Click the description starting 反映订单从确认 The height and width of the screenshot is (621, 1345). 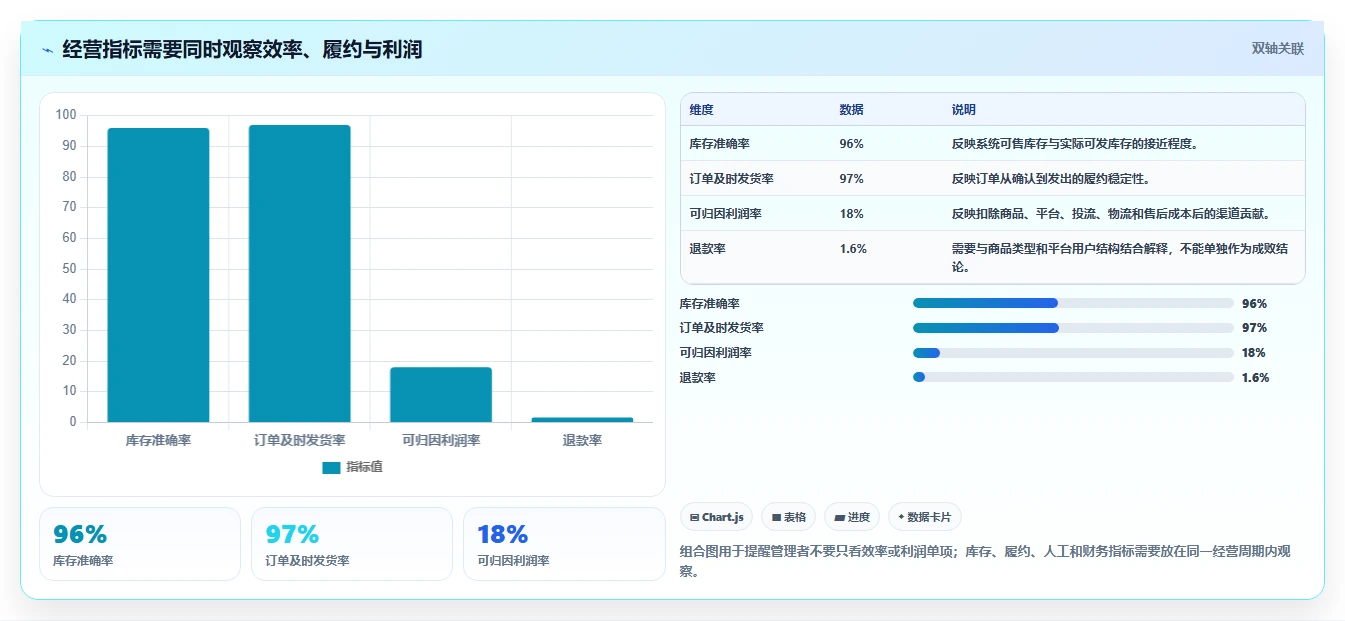point(1051,179)
